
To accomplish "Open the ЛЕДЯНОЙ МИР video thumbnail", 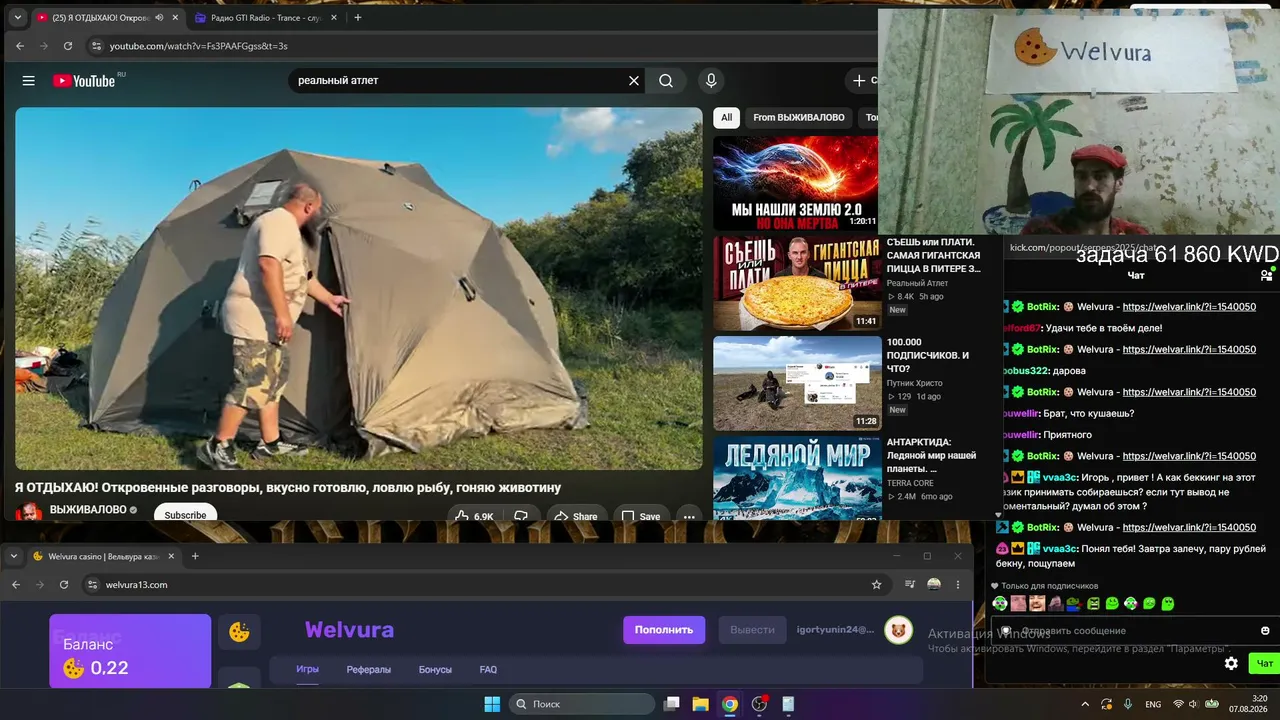I will tap(796, 478).
